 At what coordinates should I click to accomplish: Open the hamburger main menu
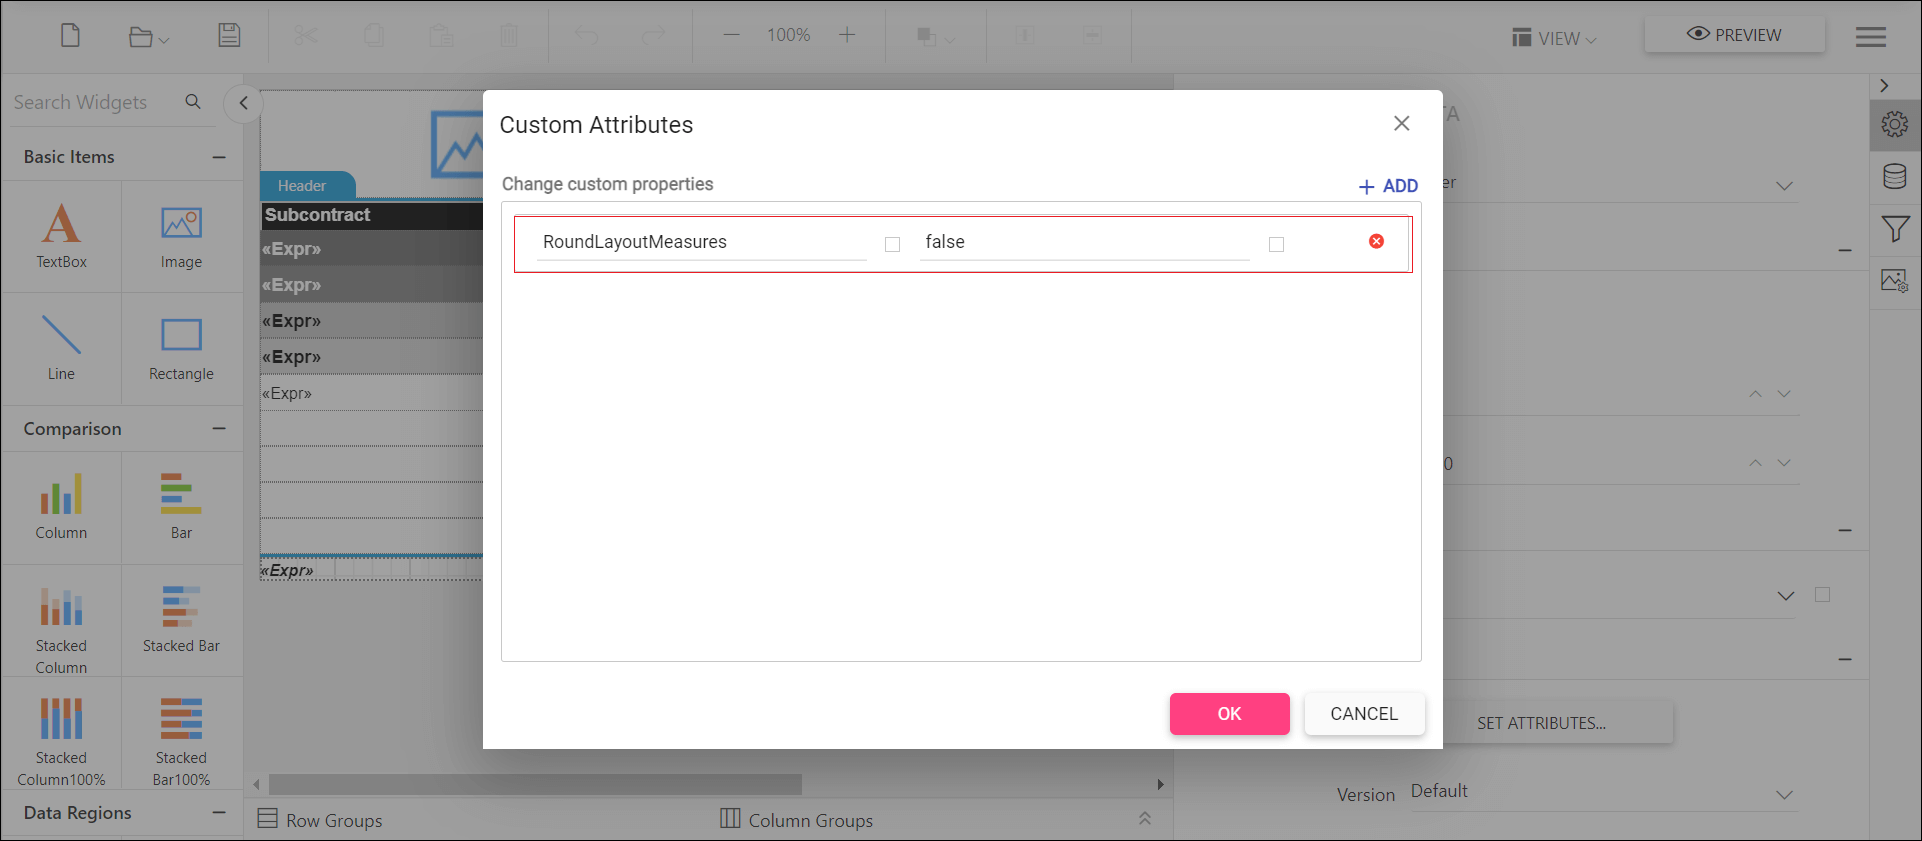(1870, 37)
